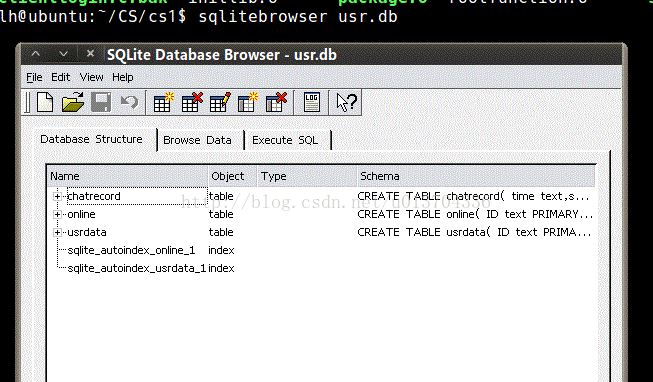Select the chatrecord tree row

(x=322, y=196)
